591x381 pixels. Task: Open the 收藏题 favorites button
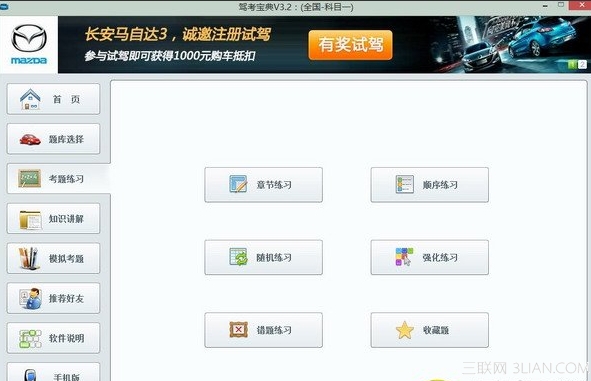(430, 330)
